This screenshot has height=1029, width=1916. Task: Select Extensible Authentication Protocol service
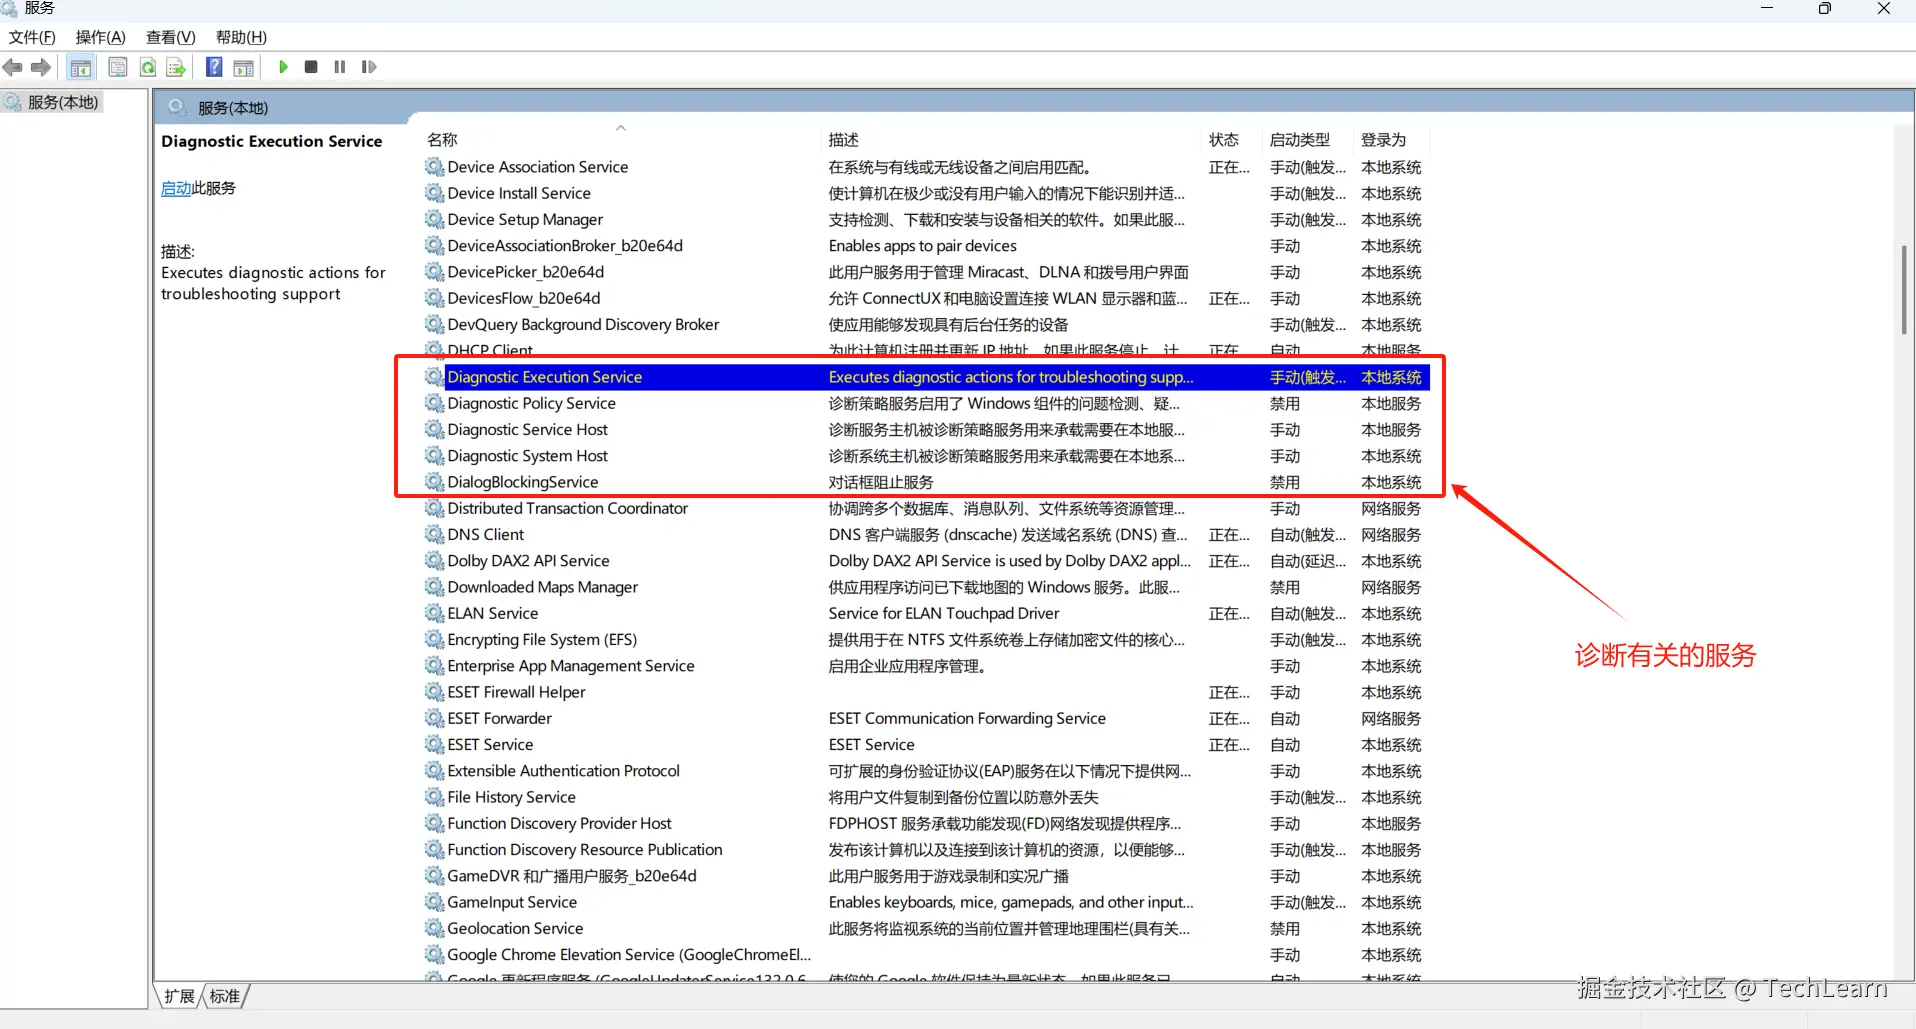tap(927, 771)
